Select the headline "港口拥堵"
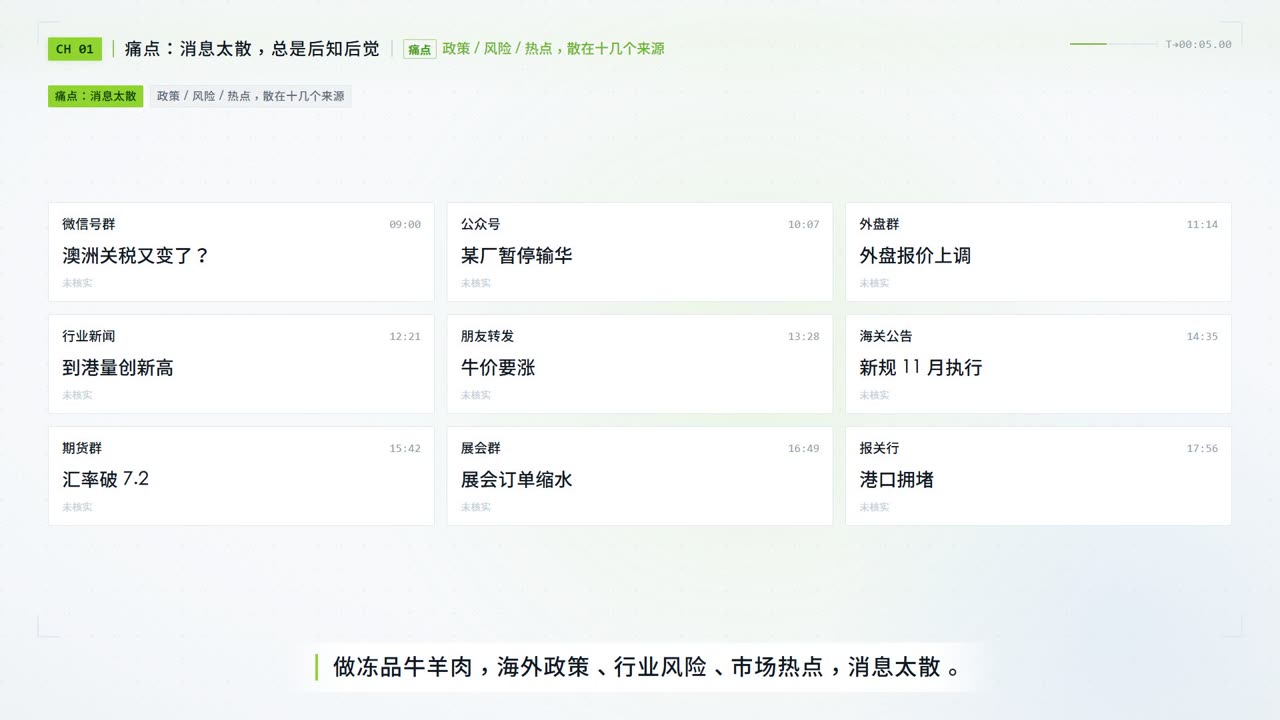The image size is (1280, 720). click(x=896, y=480)
